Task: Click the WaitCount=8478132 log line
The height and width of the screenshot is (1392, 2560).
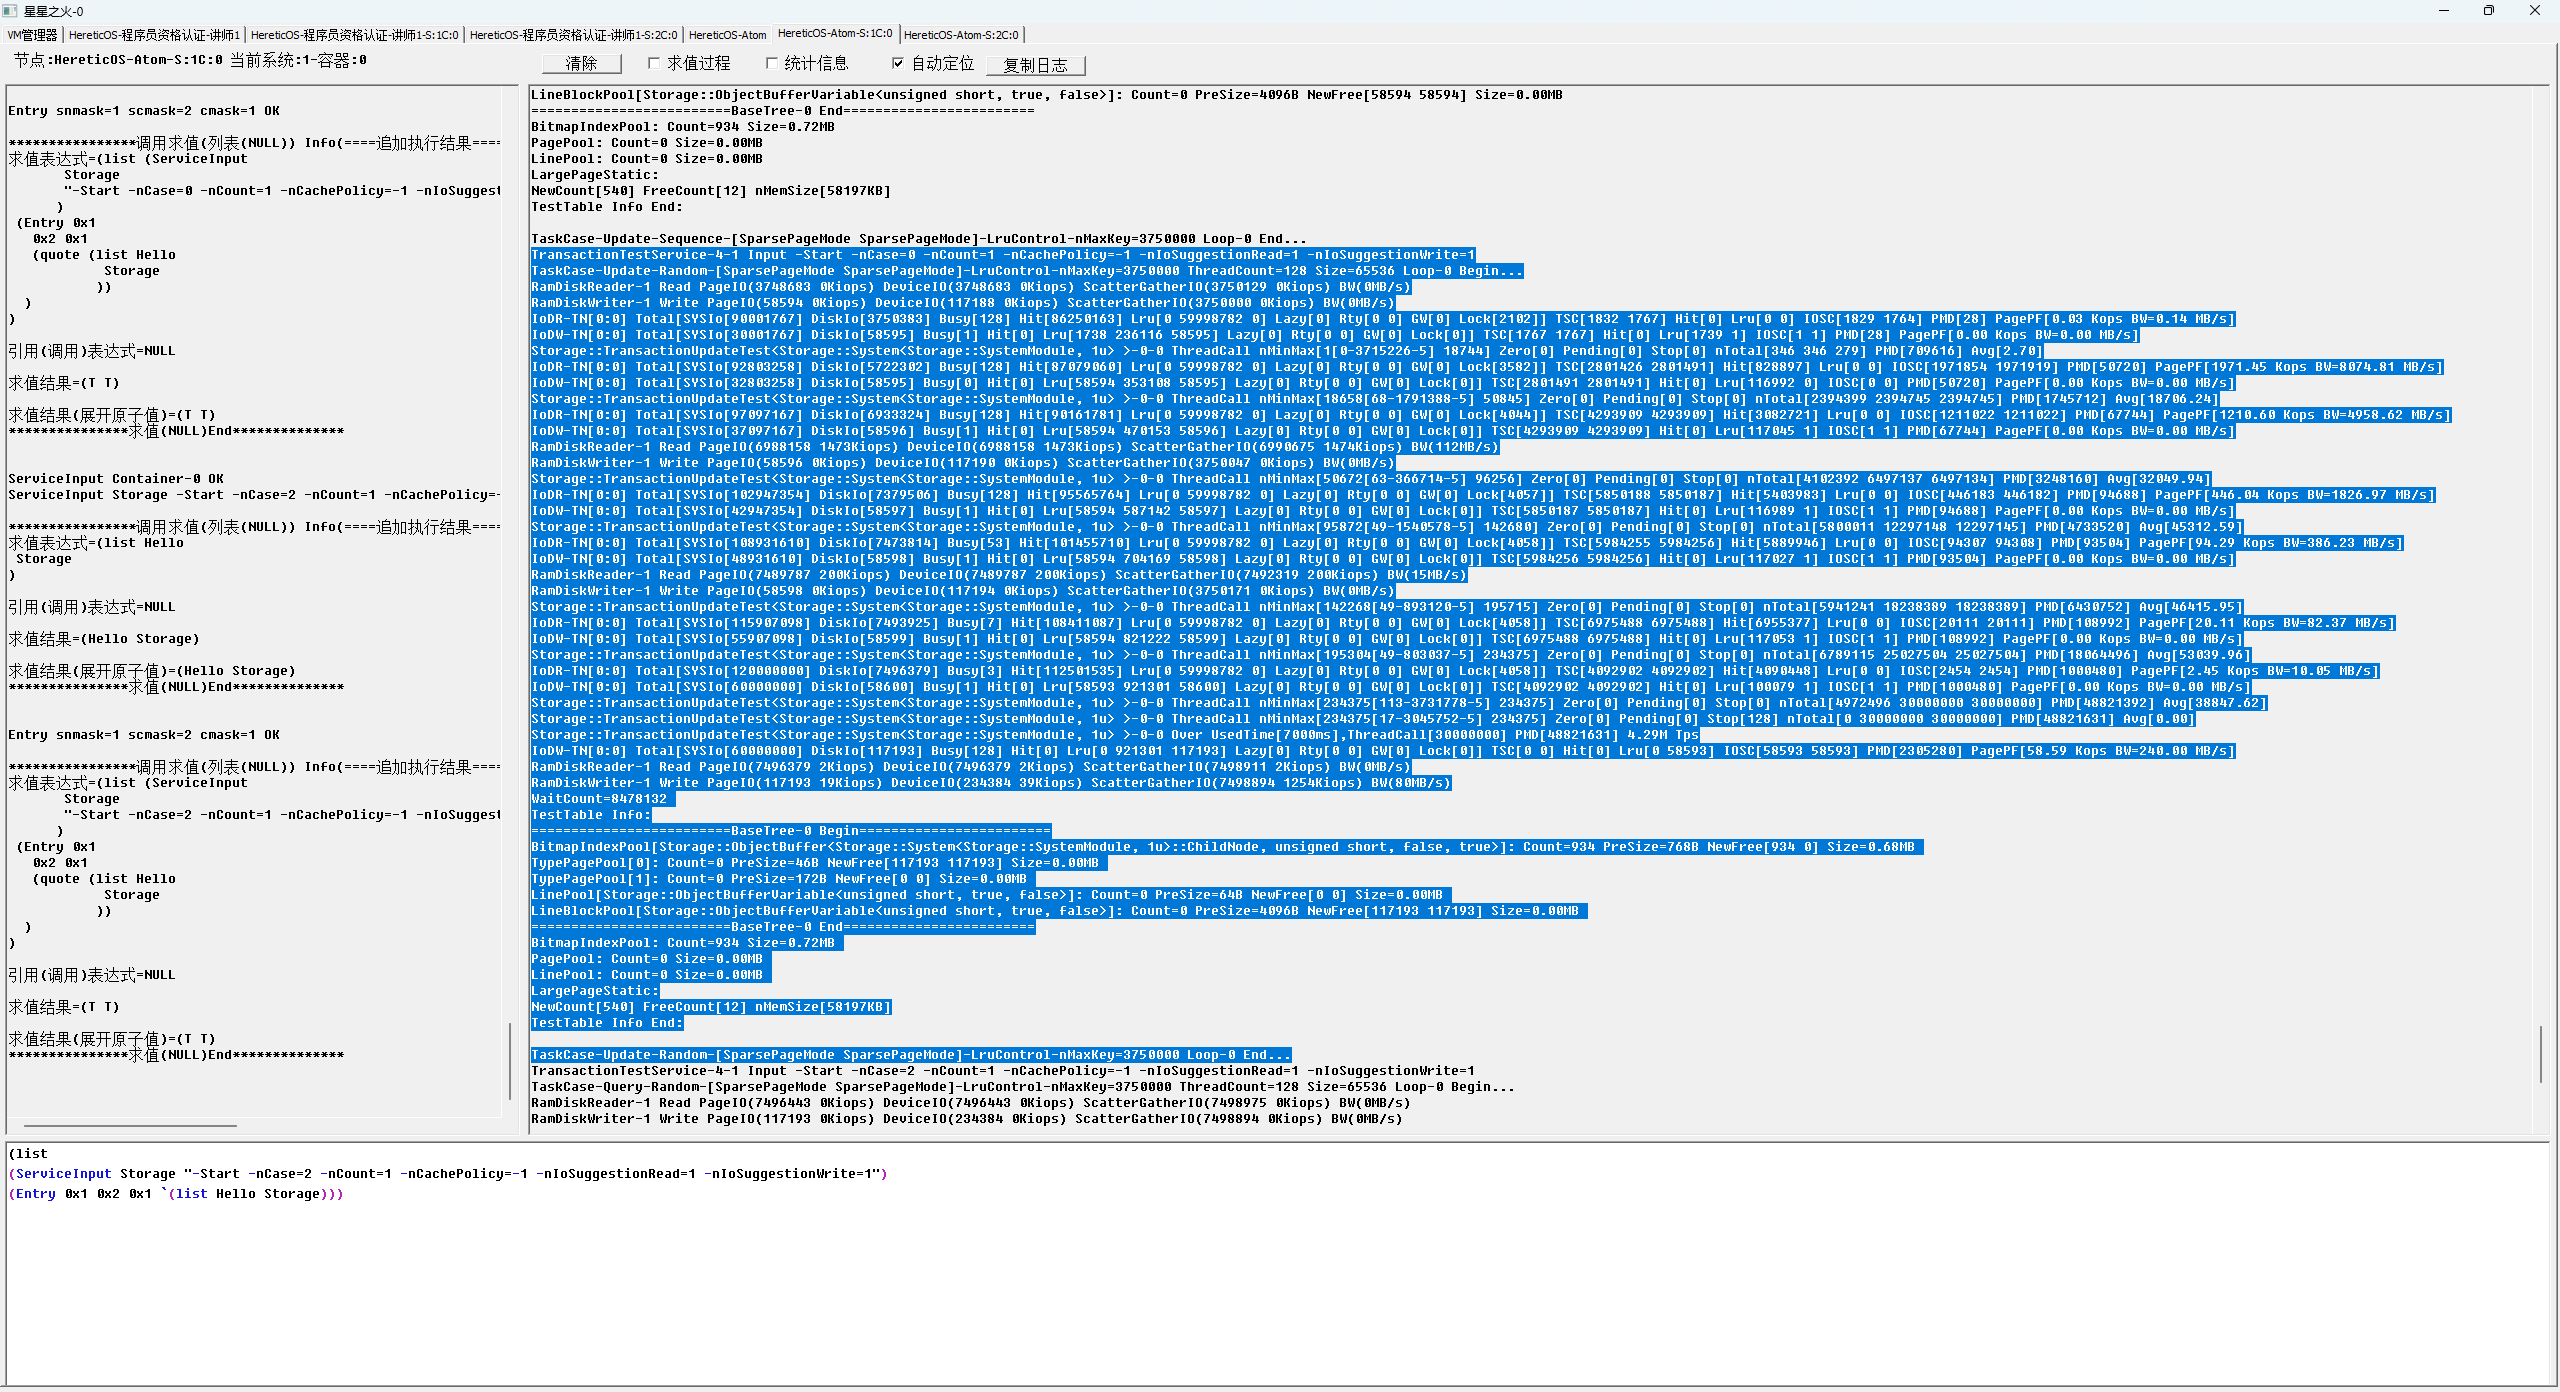Action: [600, 799]
